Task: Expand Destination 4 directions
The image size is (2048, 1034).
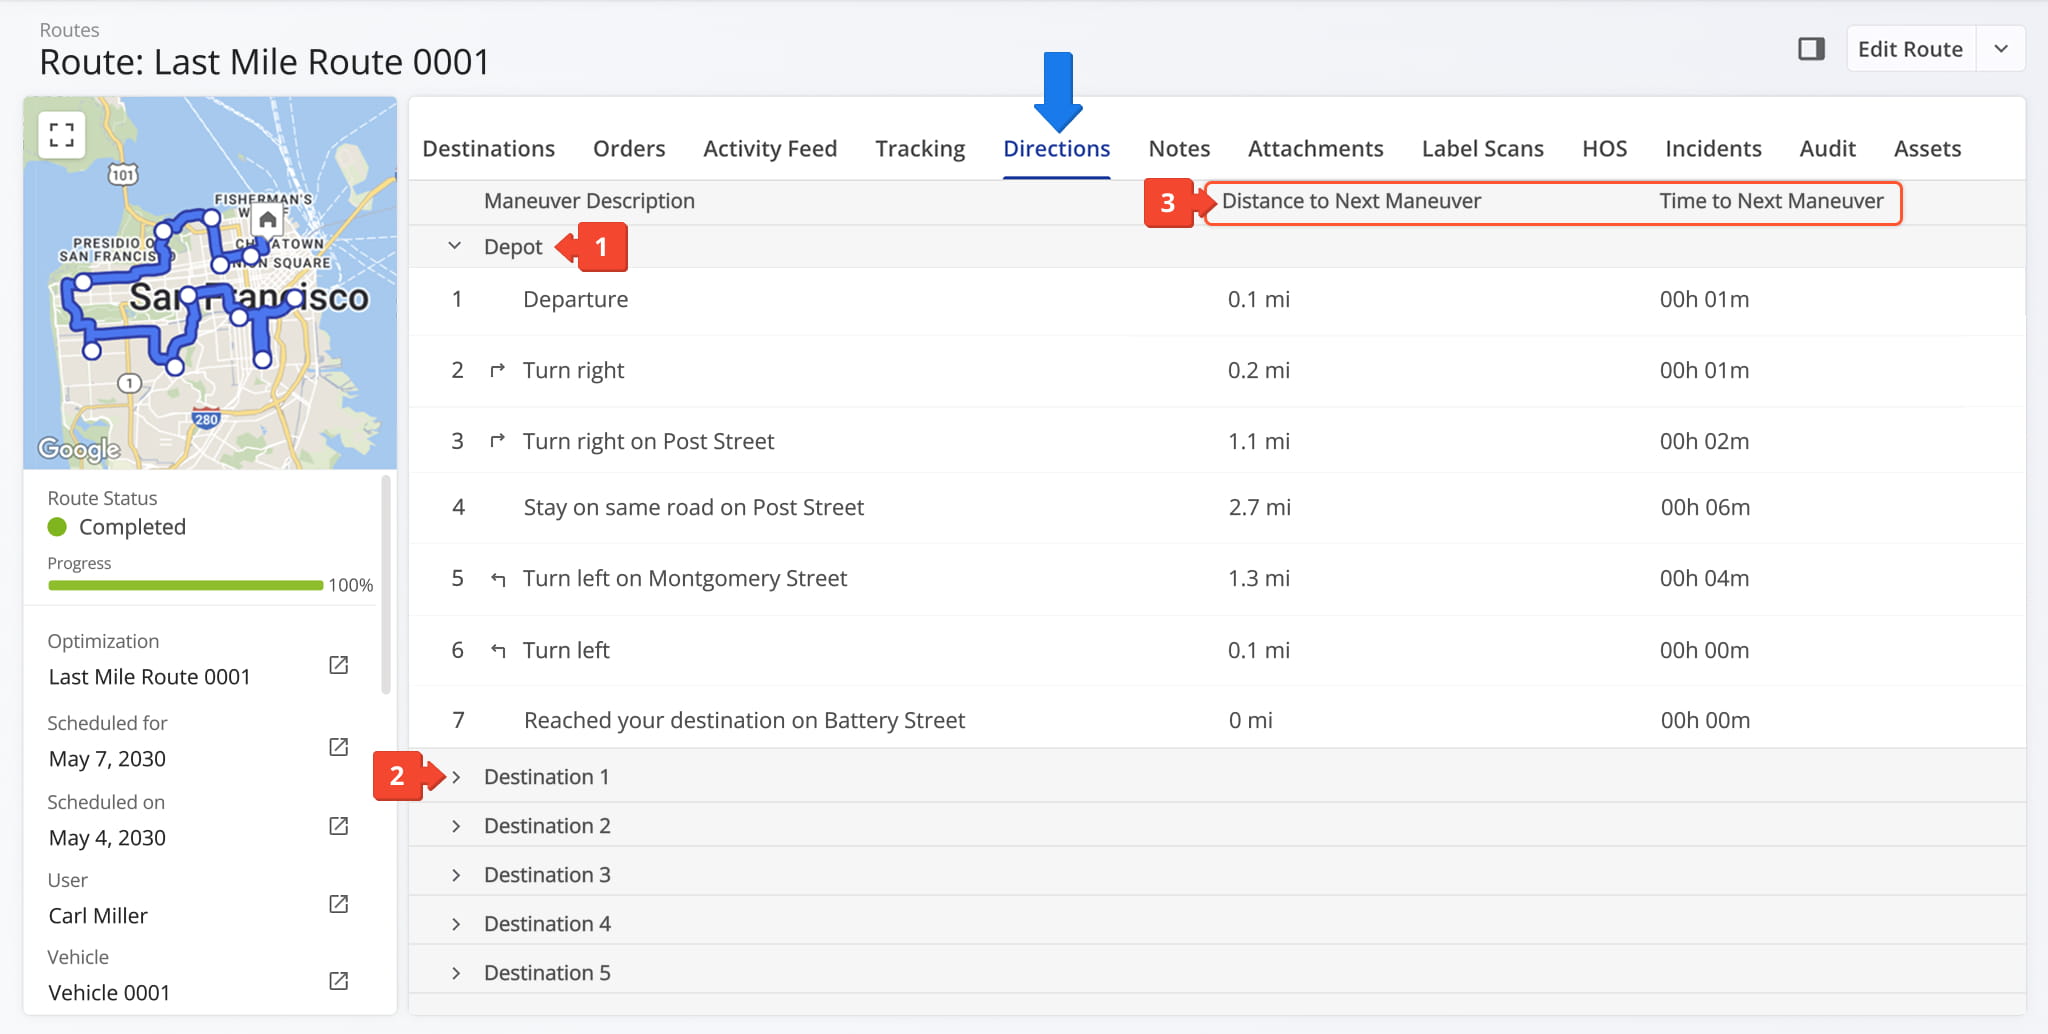Action: [x=456, y=924]
